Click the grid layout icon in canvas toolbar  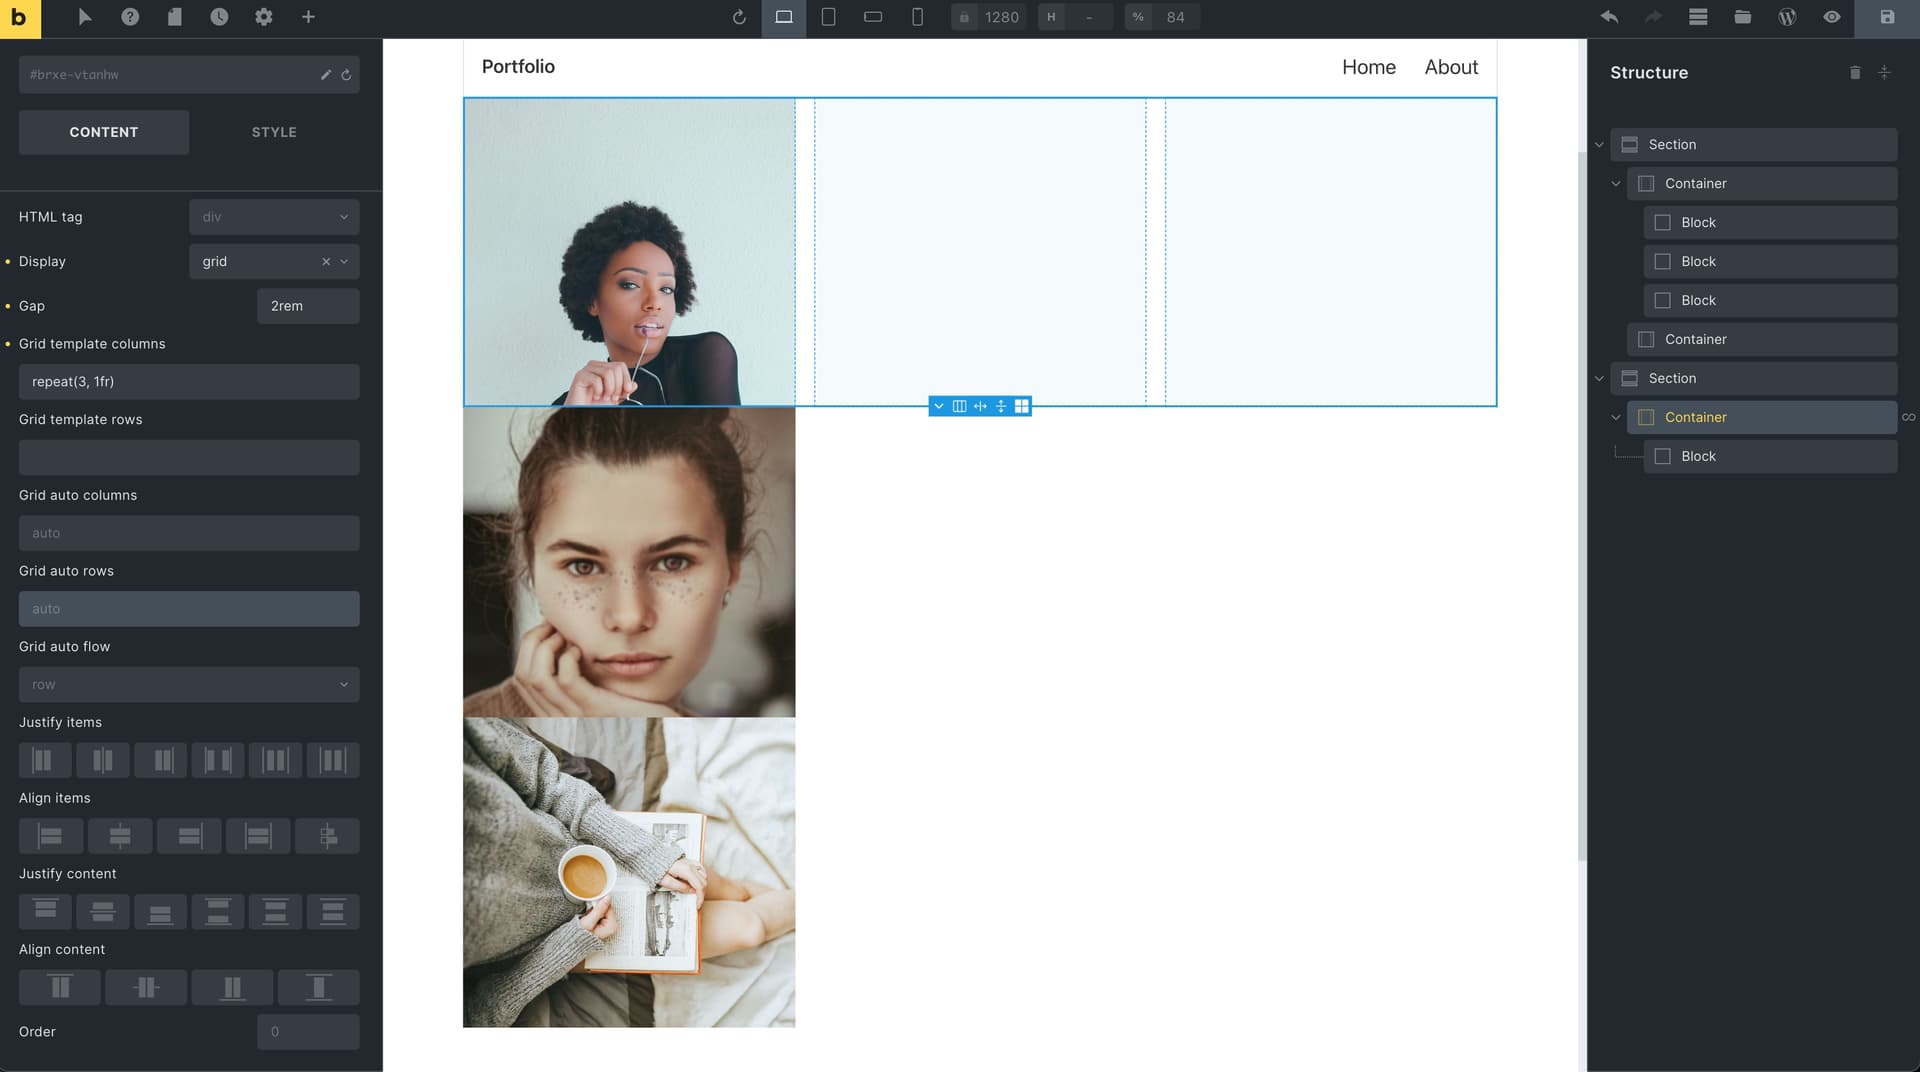1021,406
